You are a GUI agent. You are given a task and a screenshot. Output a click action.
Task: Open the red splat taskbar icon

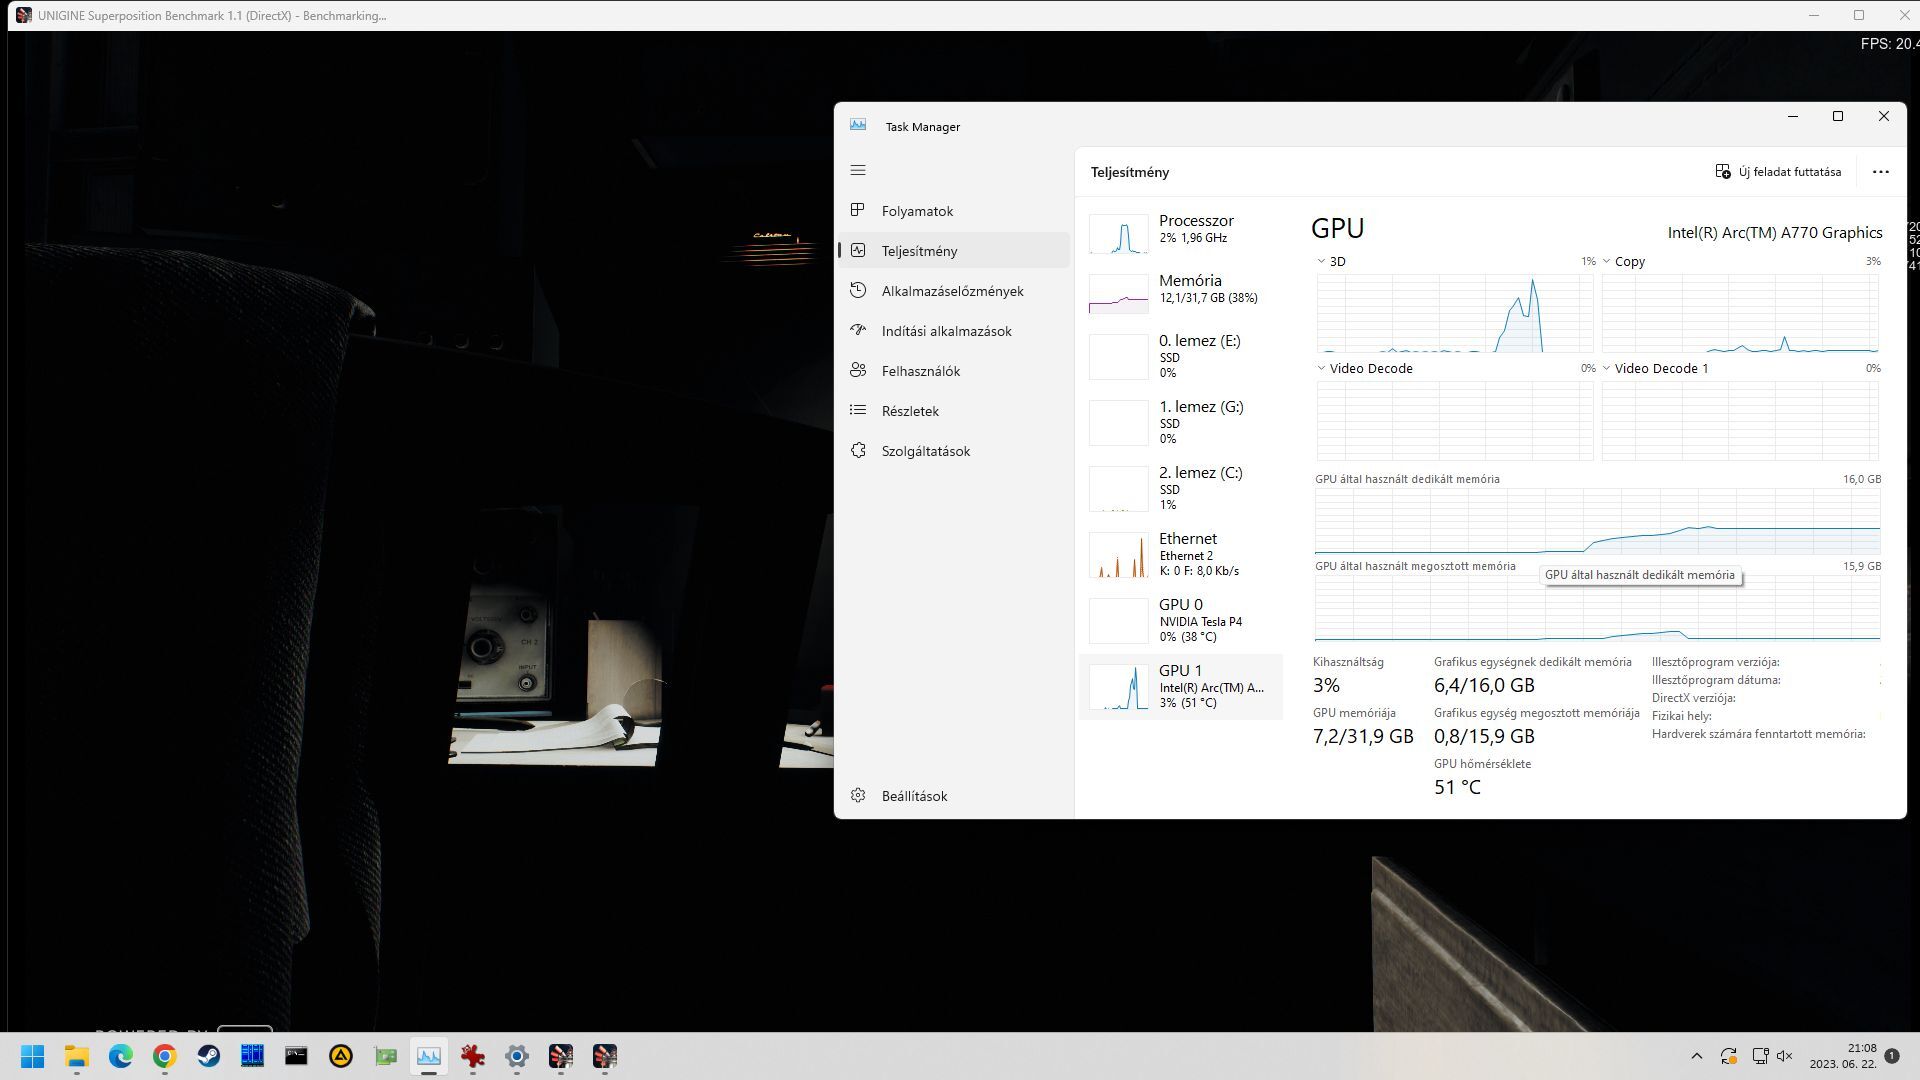(x=473, y=1056)
